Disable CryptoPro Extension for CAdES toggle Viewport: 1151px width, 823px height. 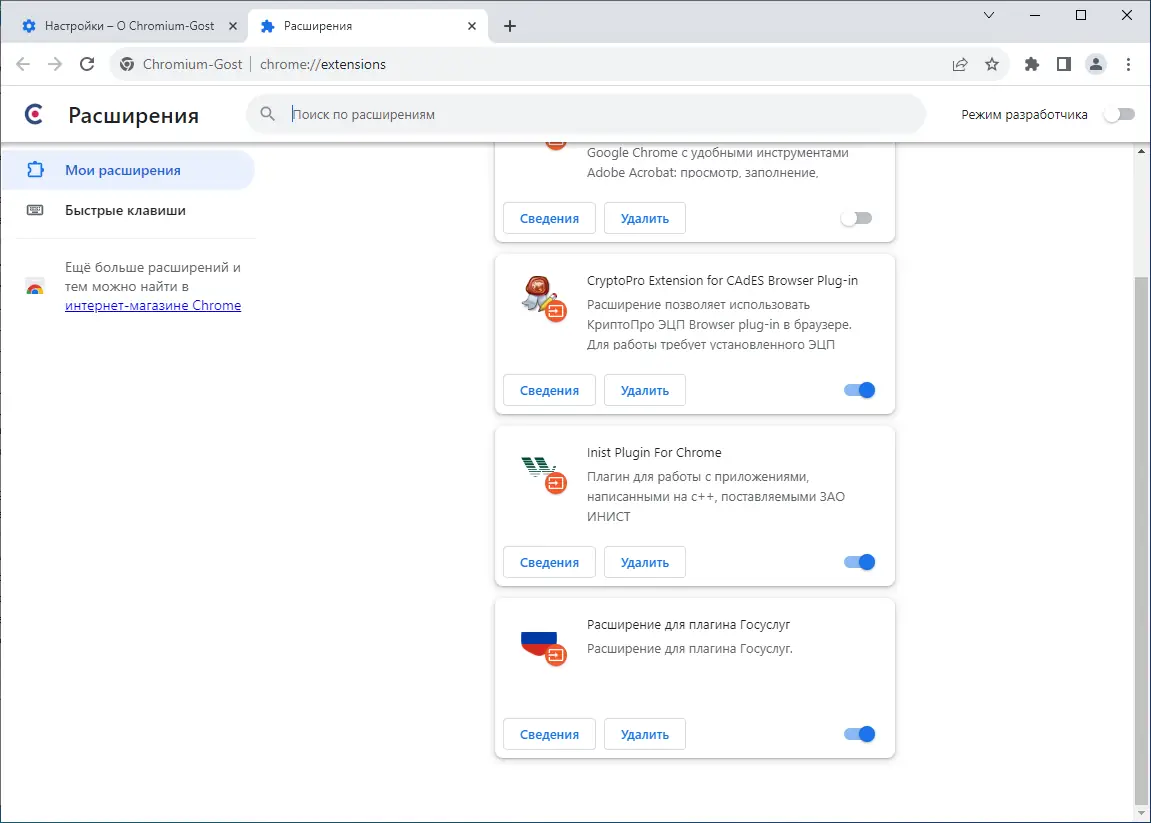pos(859,390)
